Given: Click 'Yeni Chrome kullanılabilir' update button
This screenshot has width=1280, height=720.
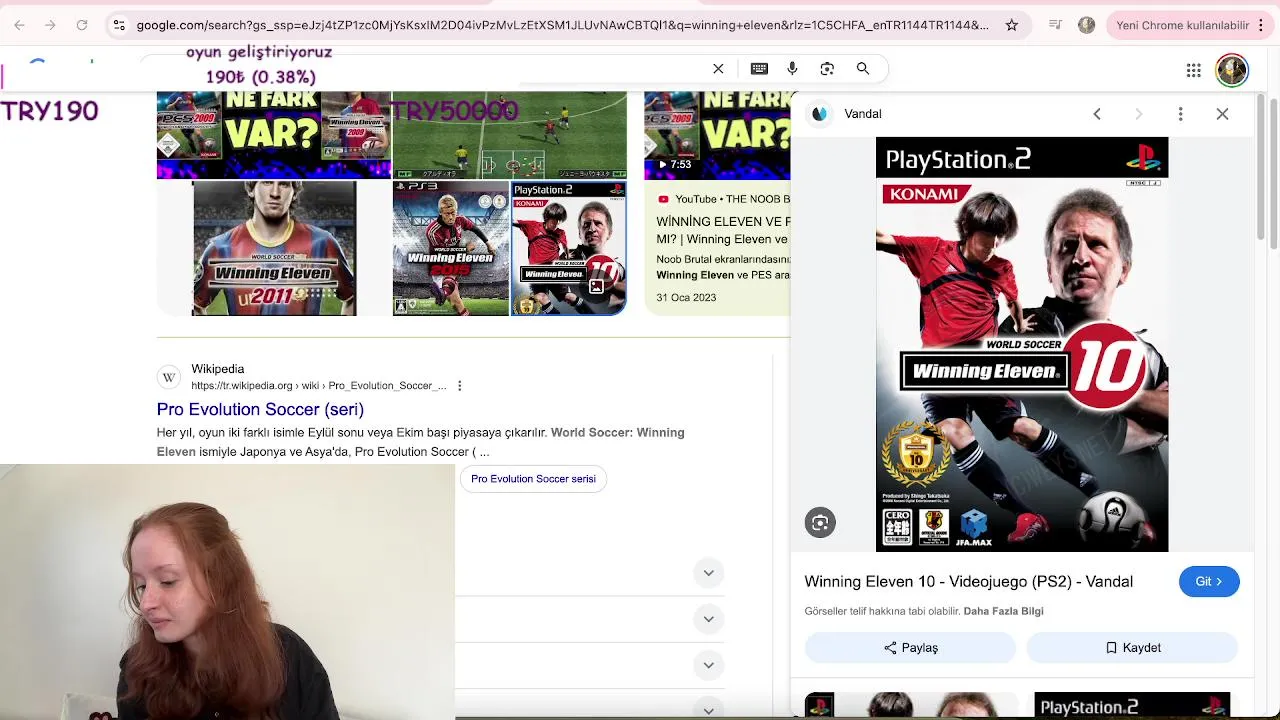Looking at the screenshot, I should (1182, 25).
